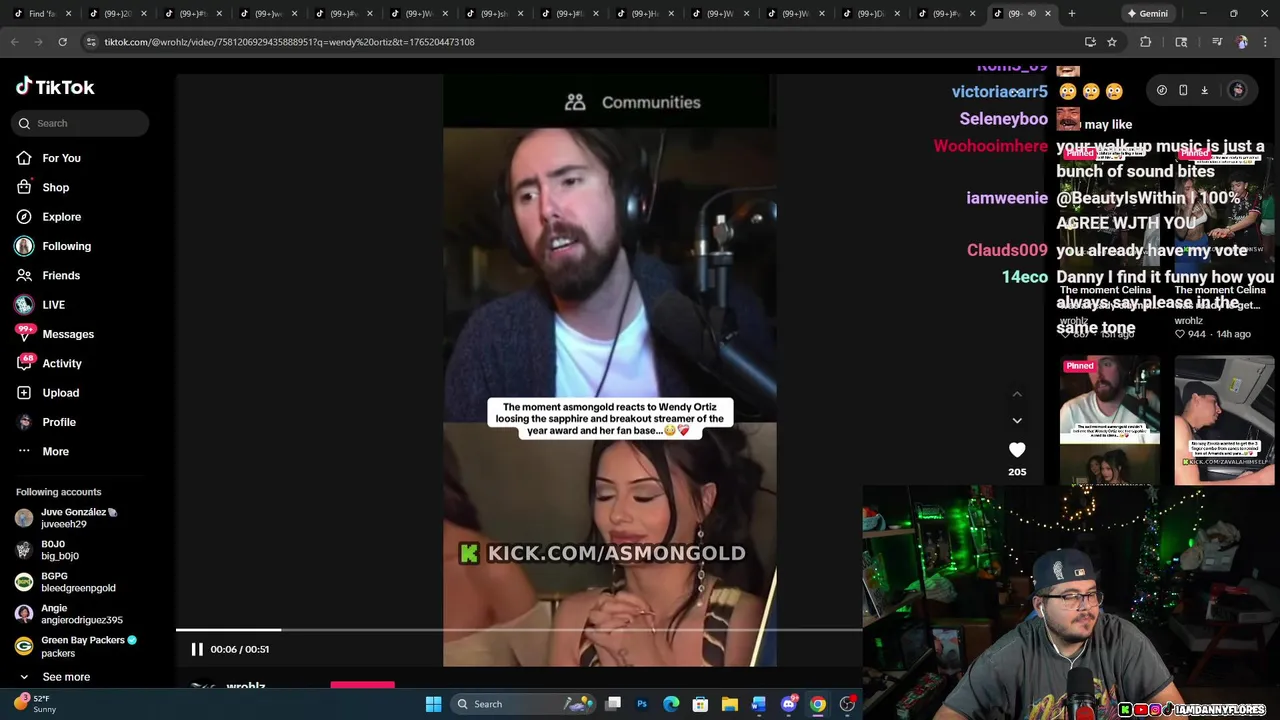The image size is (1280, 720).
Task: Expand the More menu in TikTok sidebar
Action: click(x=55, y=451)
